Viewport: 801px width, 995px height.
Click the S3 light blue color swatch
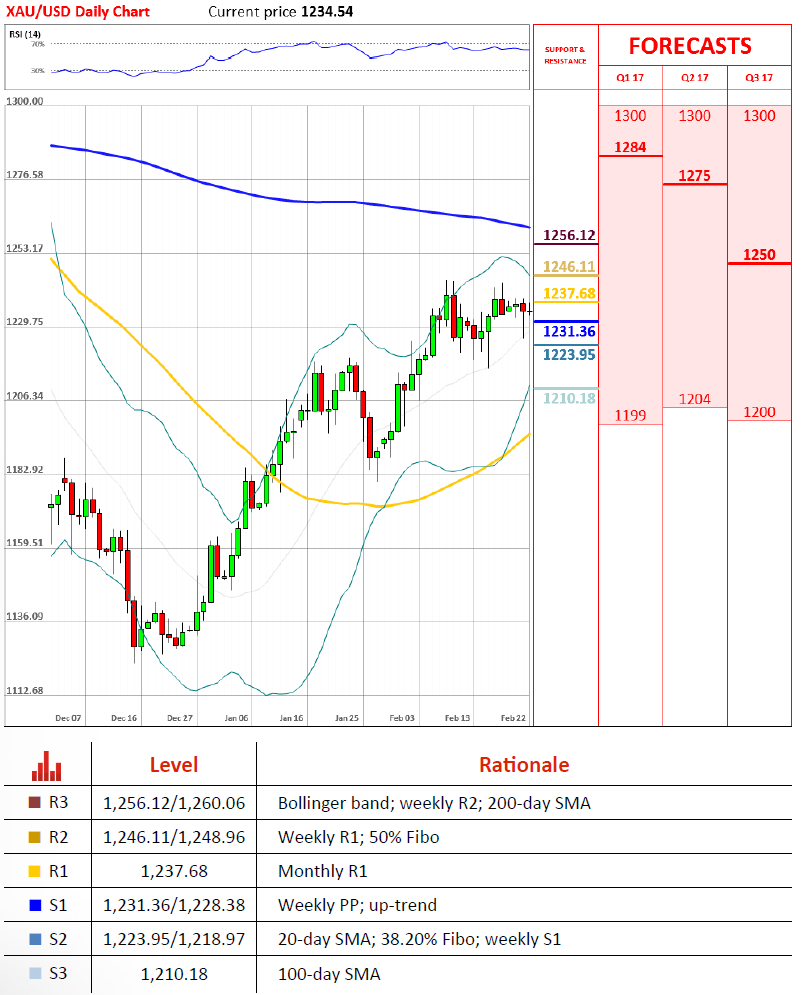click(35, 973)
